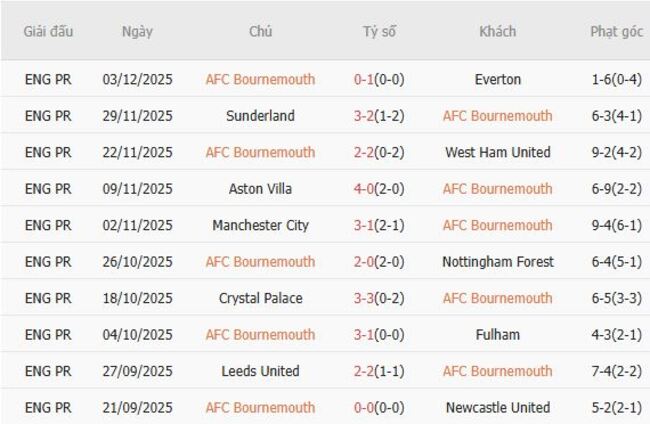The image size is (650, 424).
Task: Click AFC Bournemouth in the 03/12/2025 row
Action: click(x=260, y=79)
